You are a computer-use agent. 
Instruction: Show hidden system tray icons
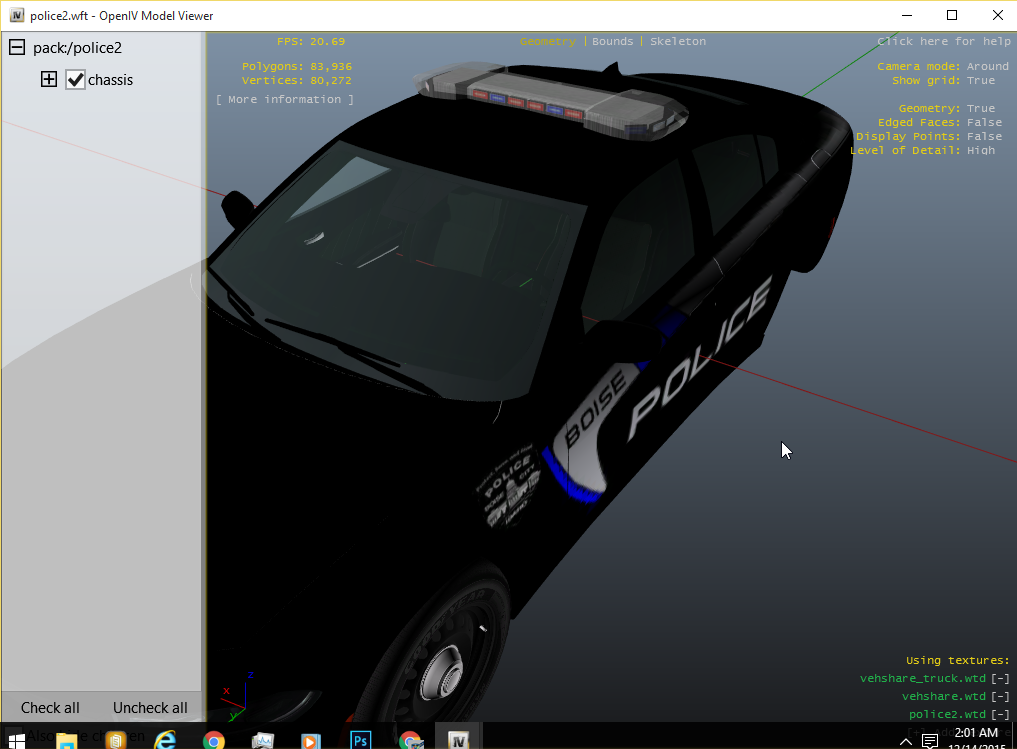point(905,741)
